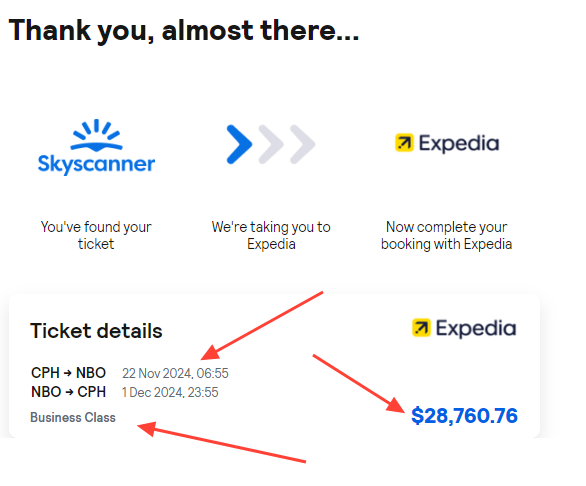Click the Business Class label
Screen dimensions: 586x486
tap(73, 417)
